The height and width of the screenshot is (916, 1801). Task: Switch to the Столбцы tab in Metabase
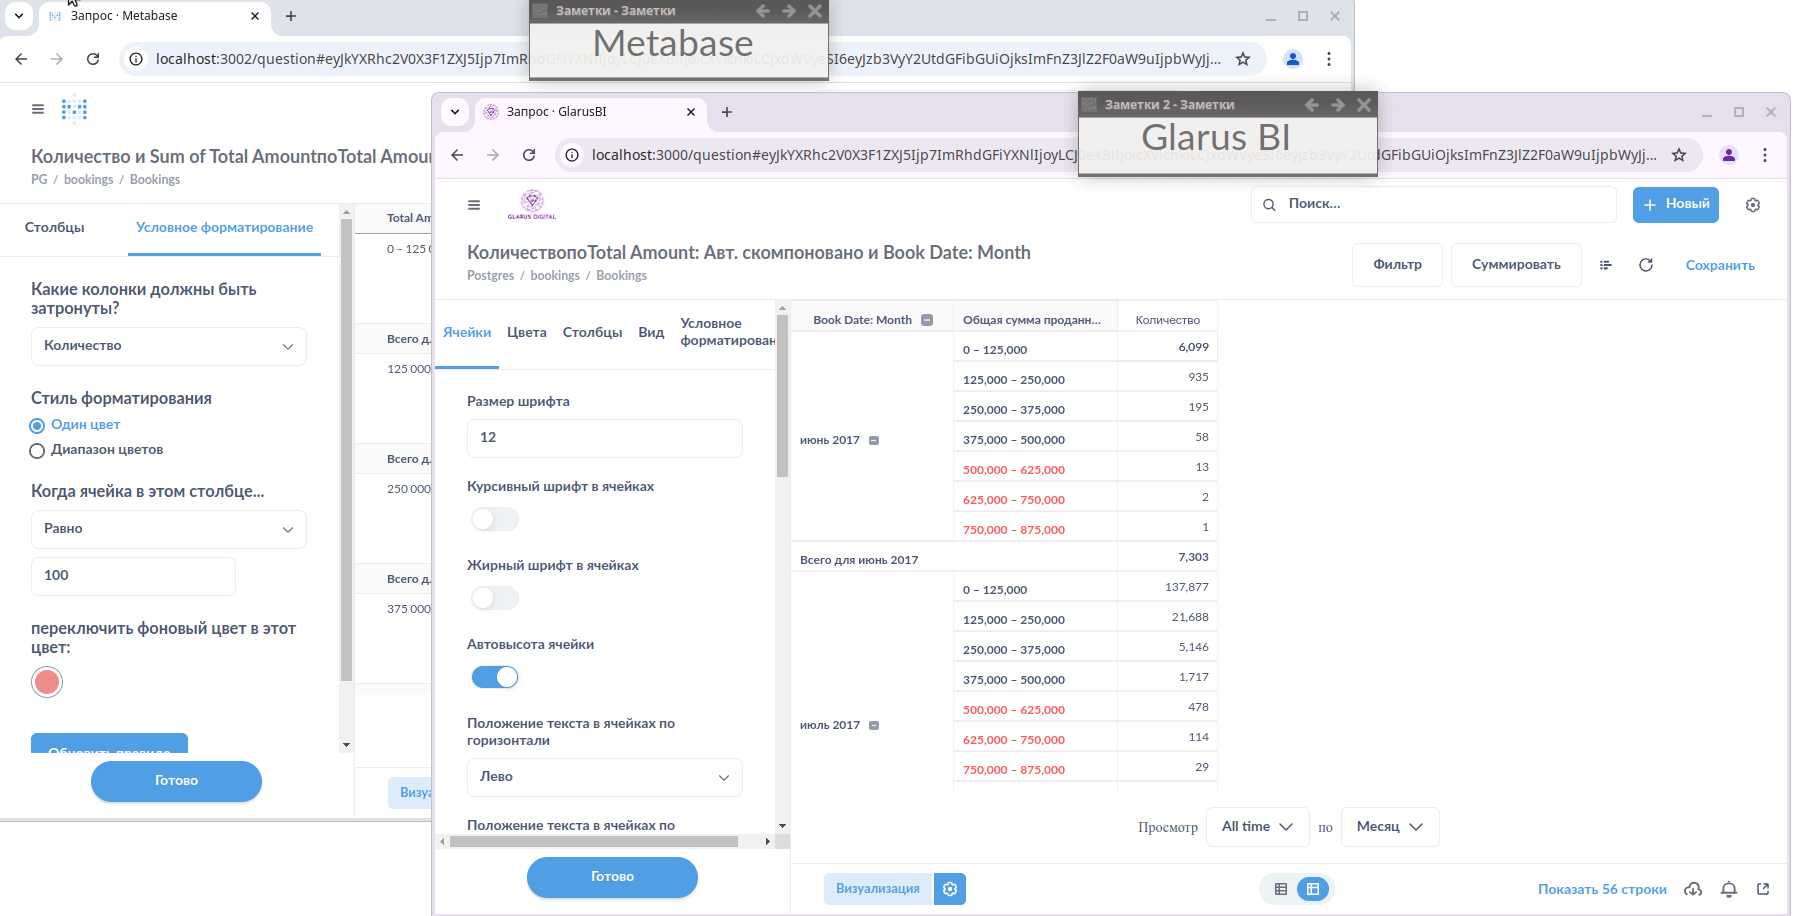point(55,228)
